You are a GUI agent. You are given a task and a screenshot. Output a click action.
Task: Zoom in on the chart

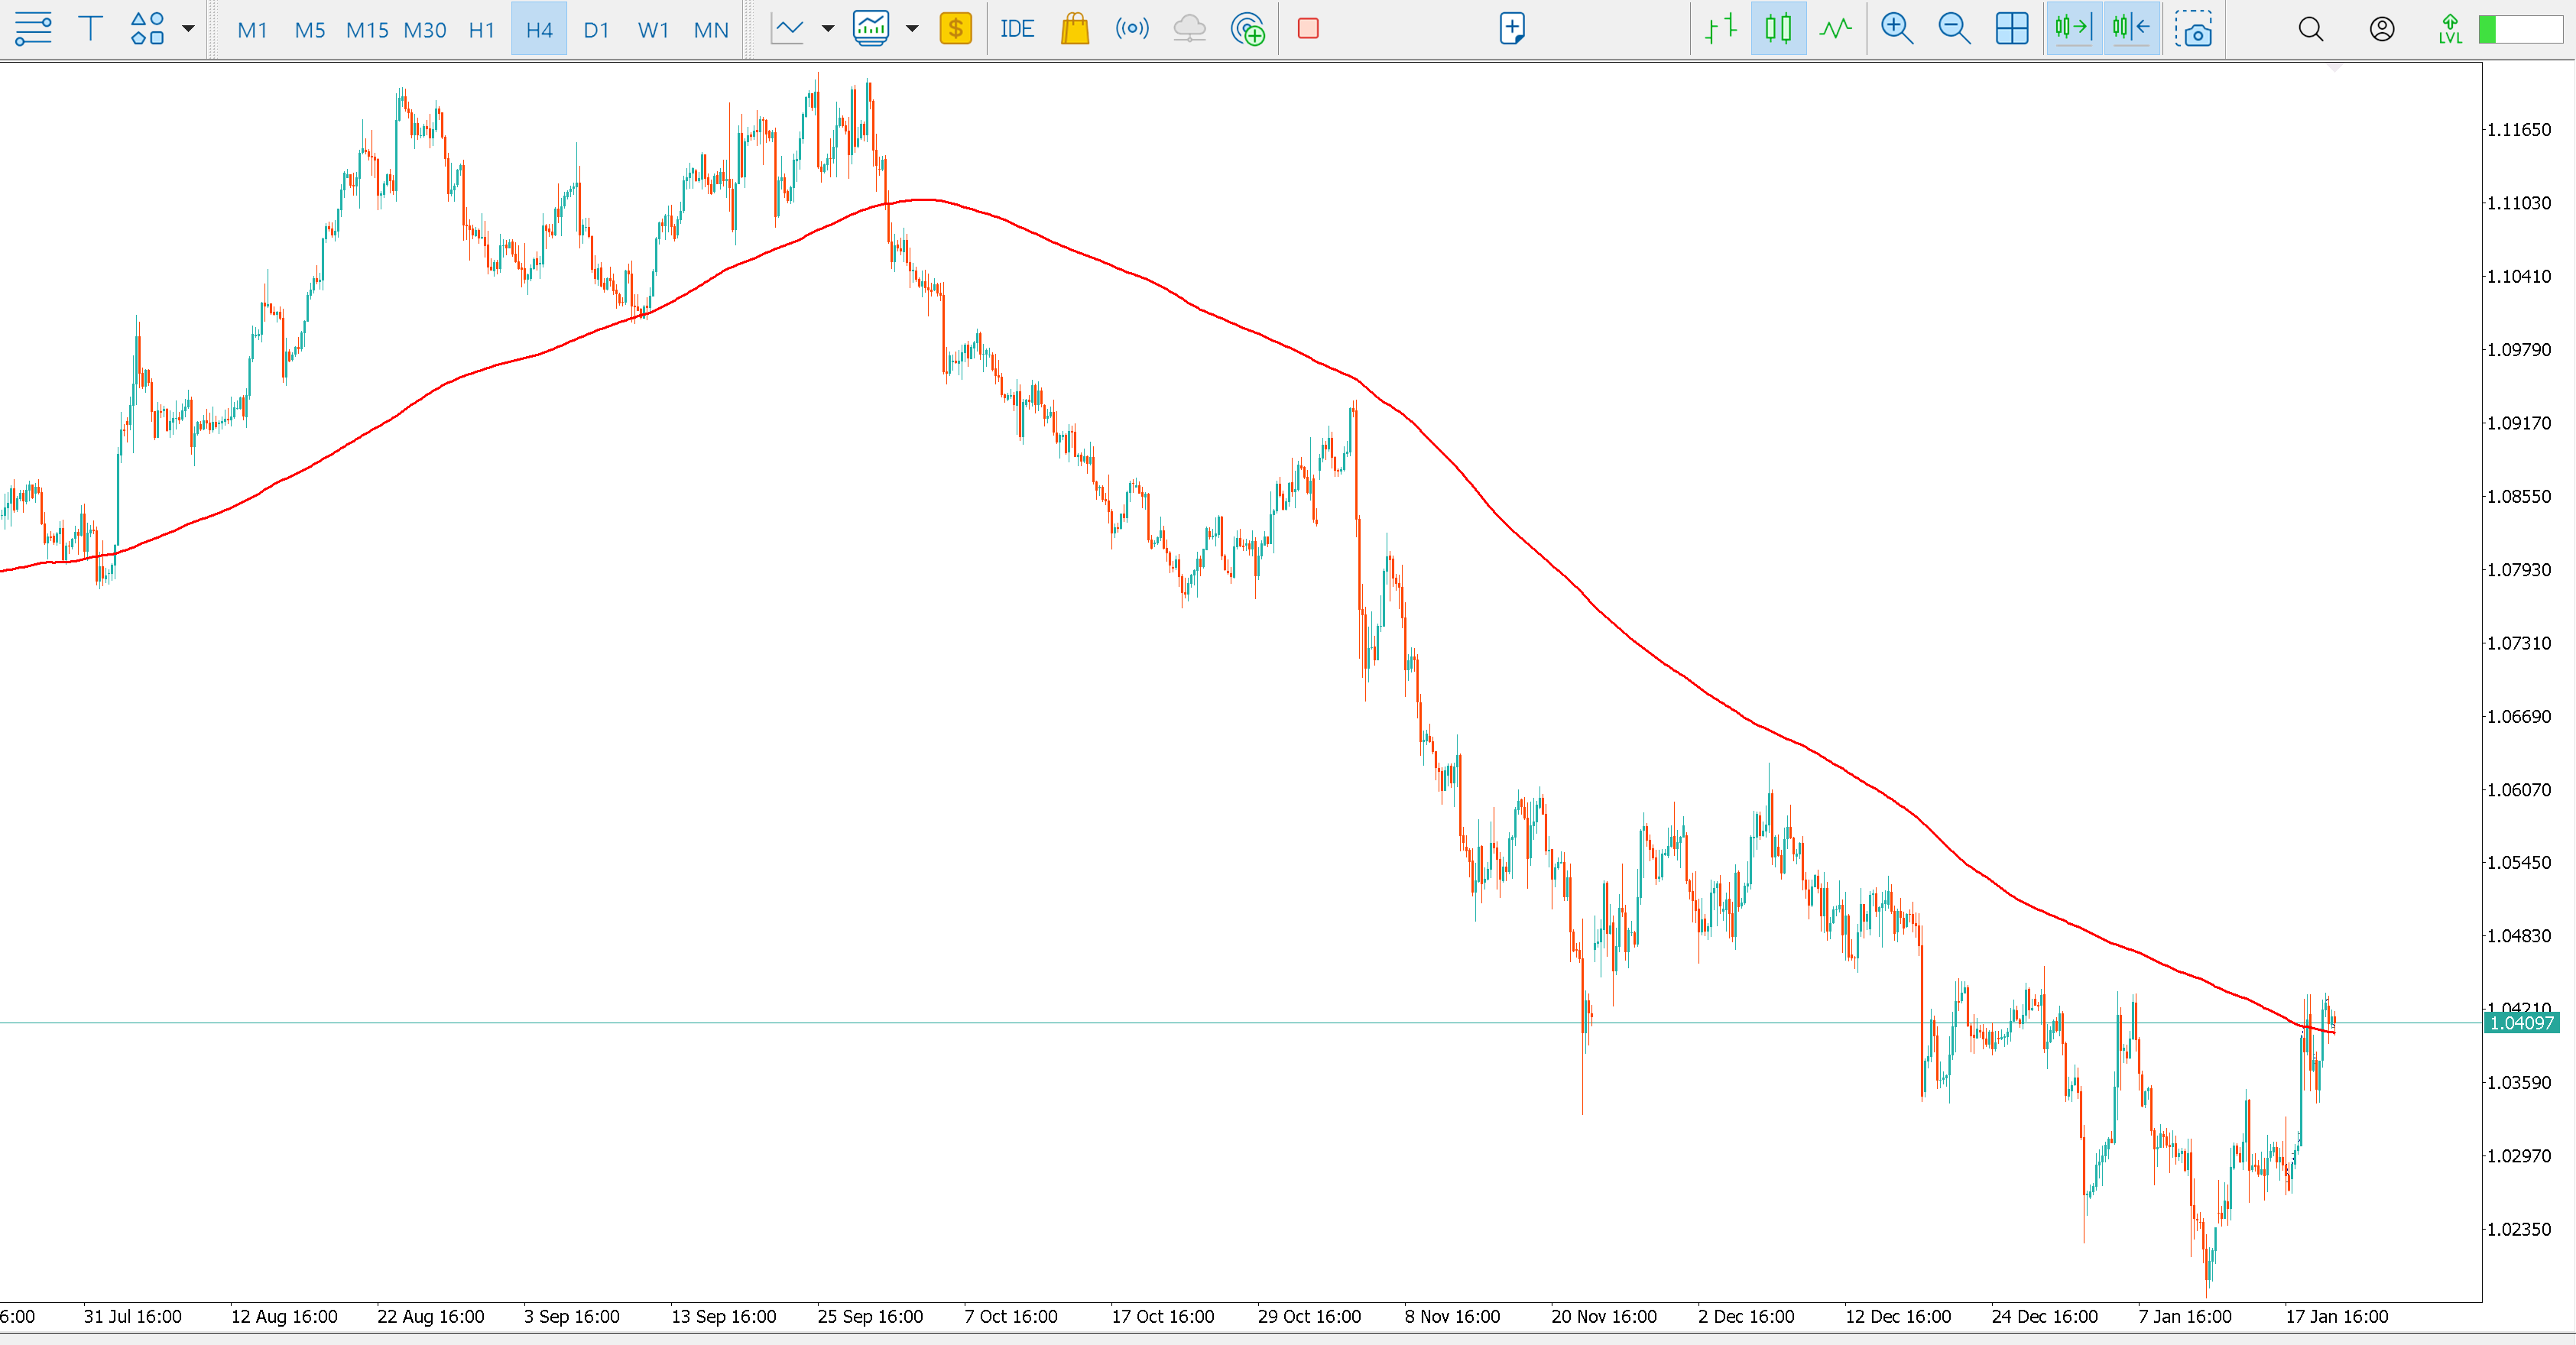tap(1897, 29)
